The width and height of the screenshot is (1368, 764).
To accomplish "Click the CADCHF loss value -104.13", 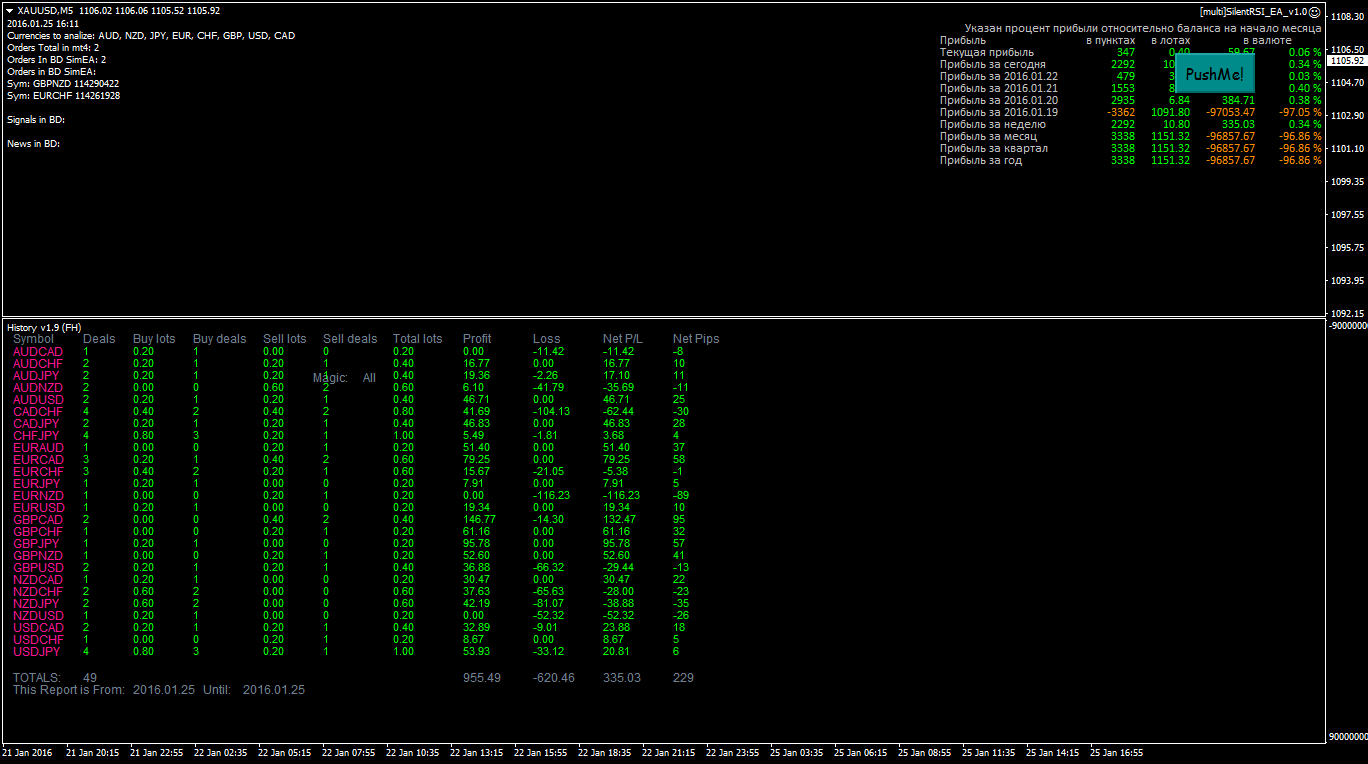I will pyautogui.click(x=551, y=412).
